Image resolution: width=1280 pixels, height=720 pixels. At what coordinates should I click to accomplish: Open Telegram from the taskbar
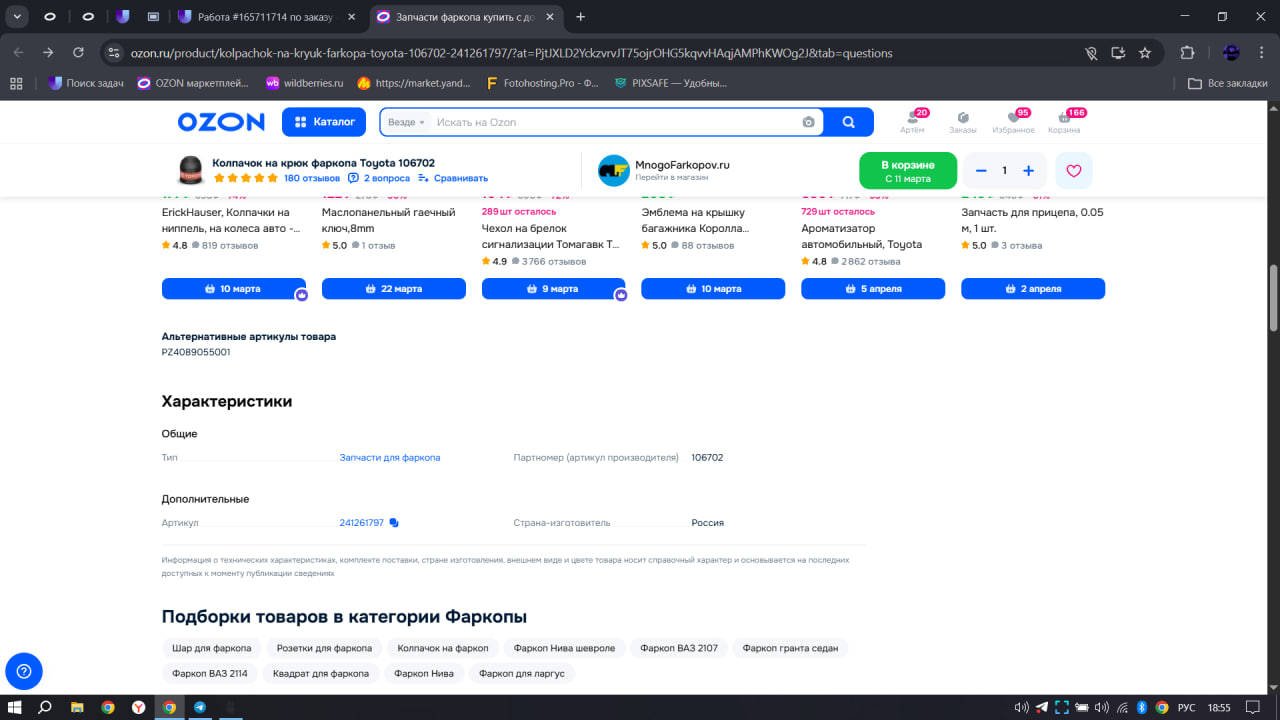200,707
